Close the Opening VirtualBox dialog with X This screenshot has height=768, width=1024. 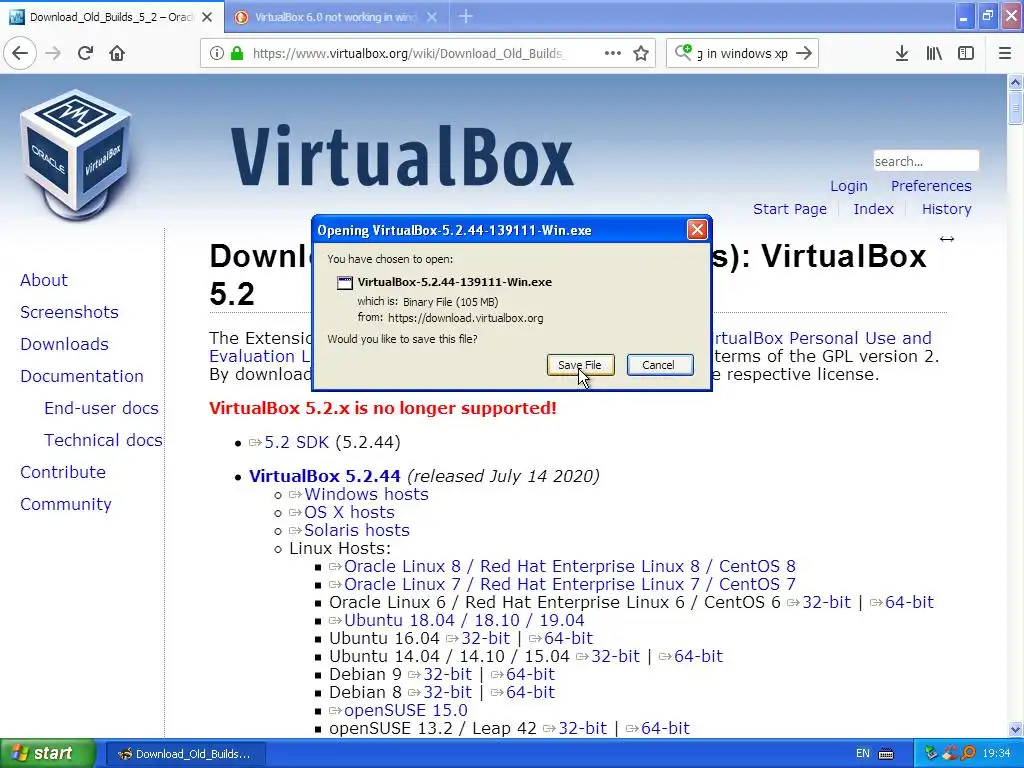click(x=697, y=230)
